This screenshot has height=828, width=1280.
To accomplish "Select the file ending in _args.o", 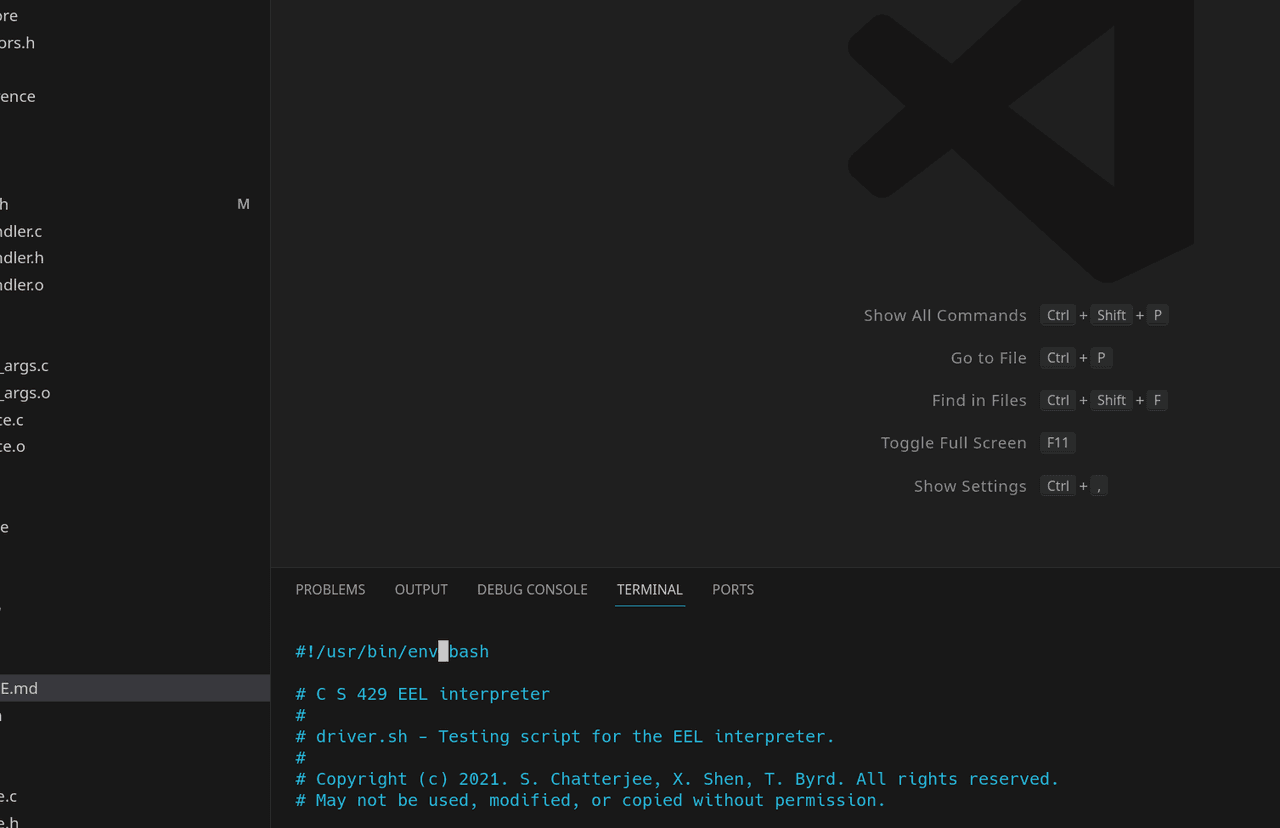I will click(25, 393).
